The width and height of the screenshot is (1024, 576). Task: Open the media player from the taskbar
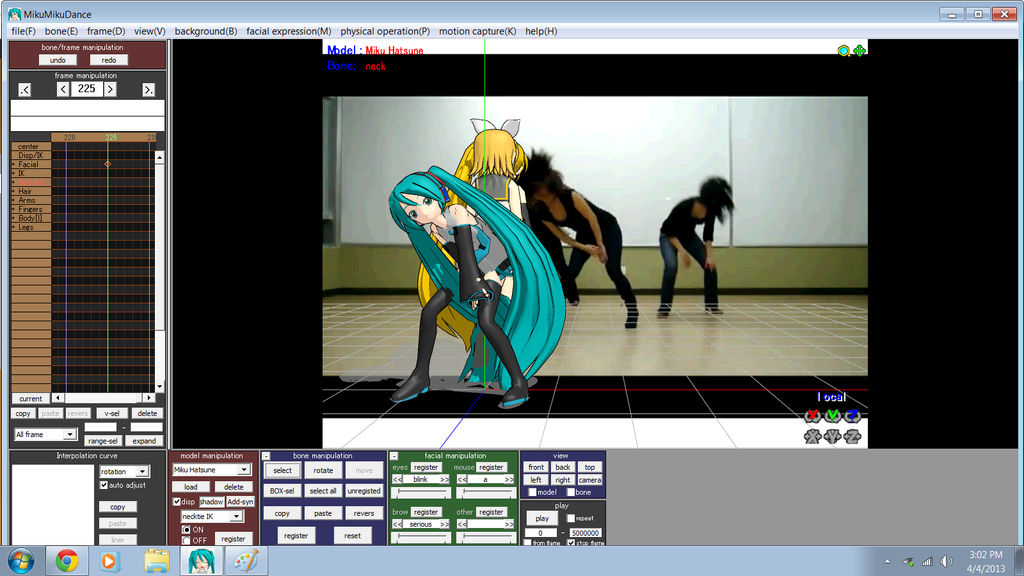pos(110,561)
